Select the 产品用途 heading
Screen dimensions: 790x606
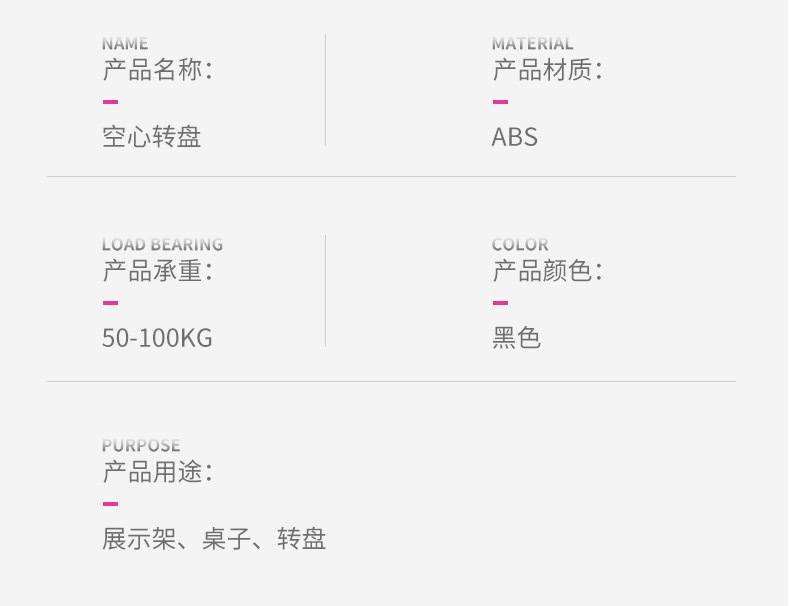(157, 473)
